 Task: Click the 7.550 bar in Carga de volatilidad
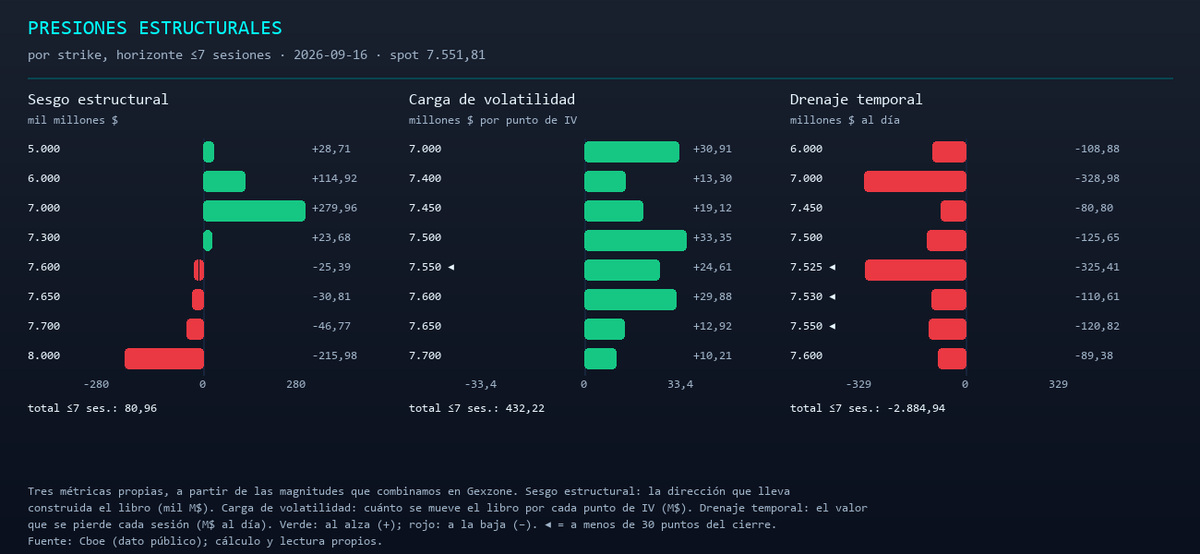[x=622, y=270]
